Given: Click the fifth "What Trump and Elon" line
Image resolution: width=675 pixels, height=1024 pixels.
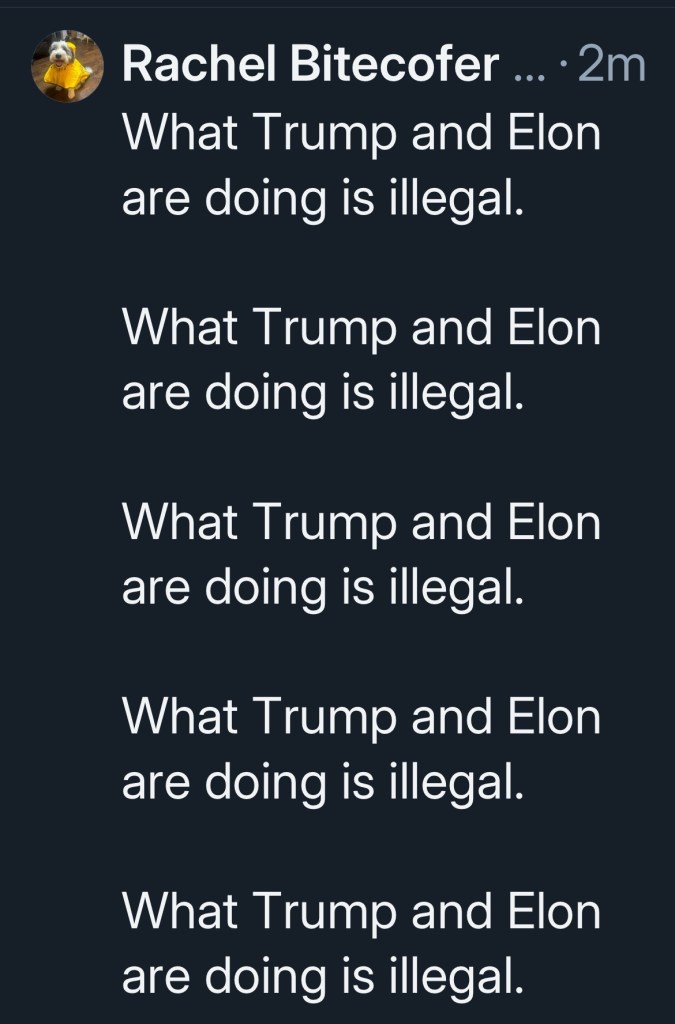Looking at the screenshot, I should pos(361,914).
